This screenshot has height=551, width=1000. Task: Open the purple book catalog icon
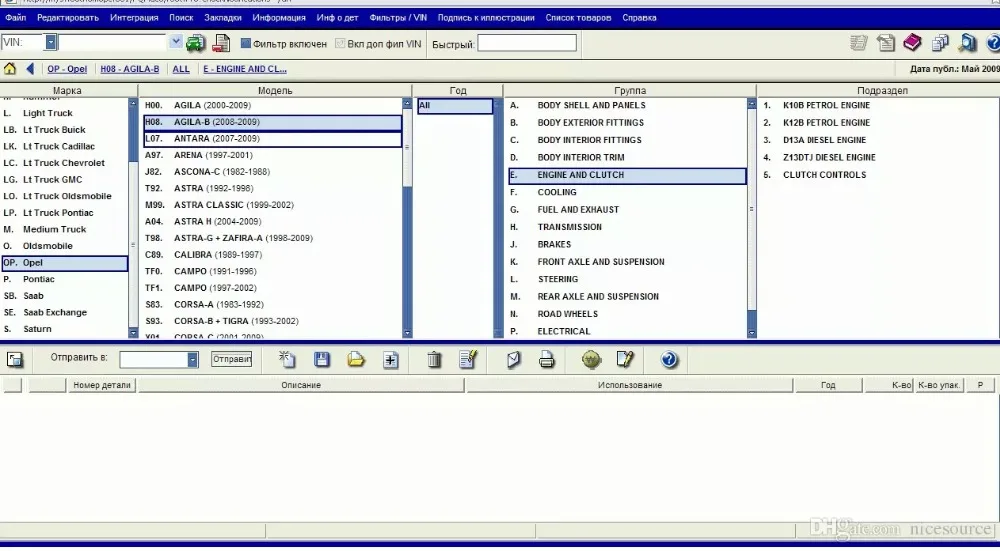point(913,43)
